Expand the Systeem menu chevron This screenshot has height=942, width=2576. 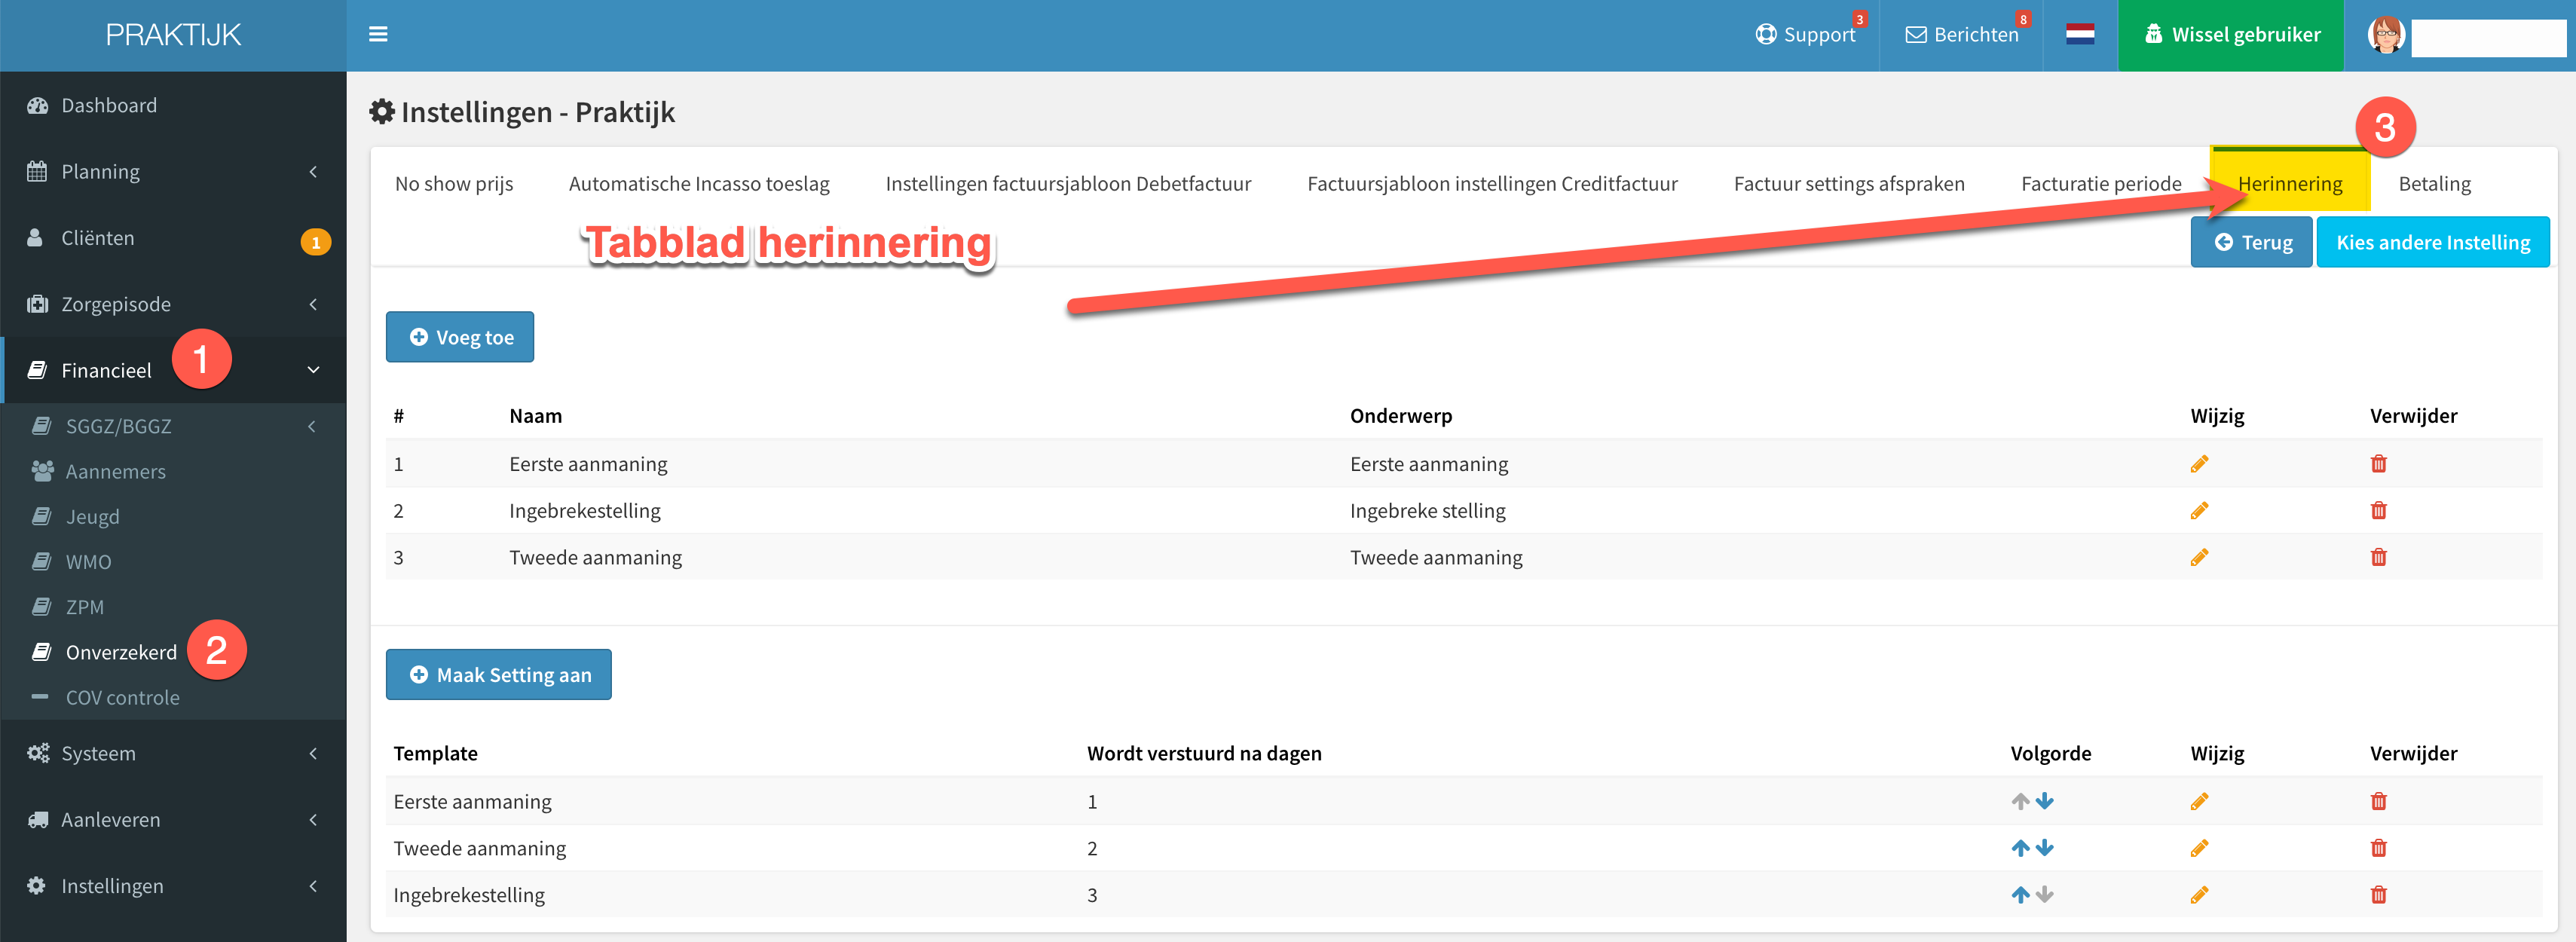click(x=313, y=753)
